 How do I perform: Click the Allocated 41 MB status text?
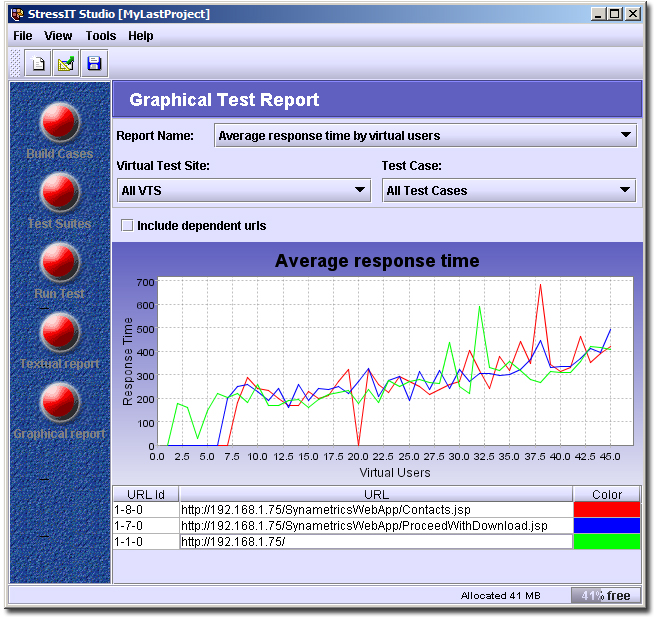tap(500, 595)
